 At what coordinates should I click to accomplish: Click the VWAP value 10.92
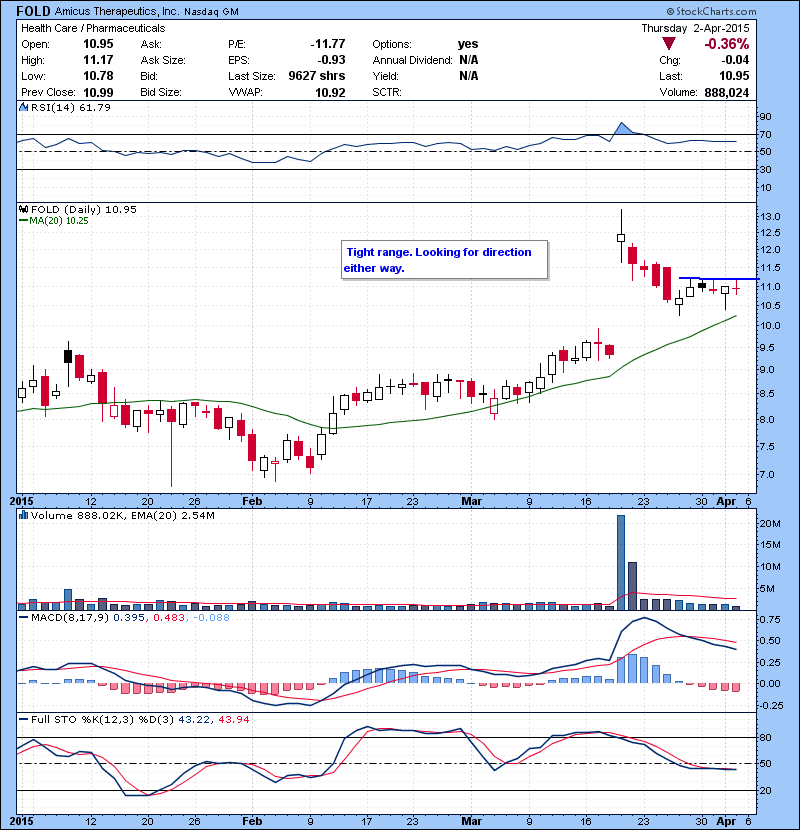point(330,92)
